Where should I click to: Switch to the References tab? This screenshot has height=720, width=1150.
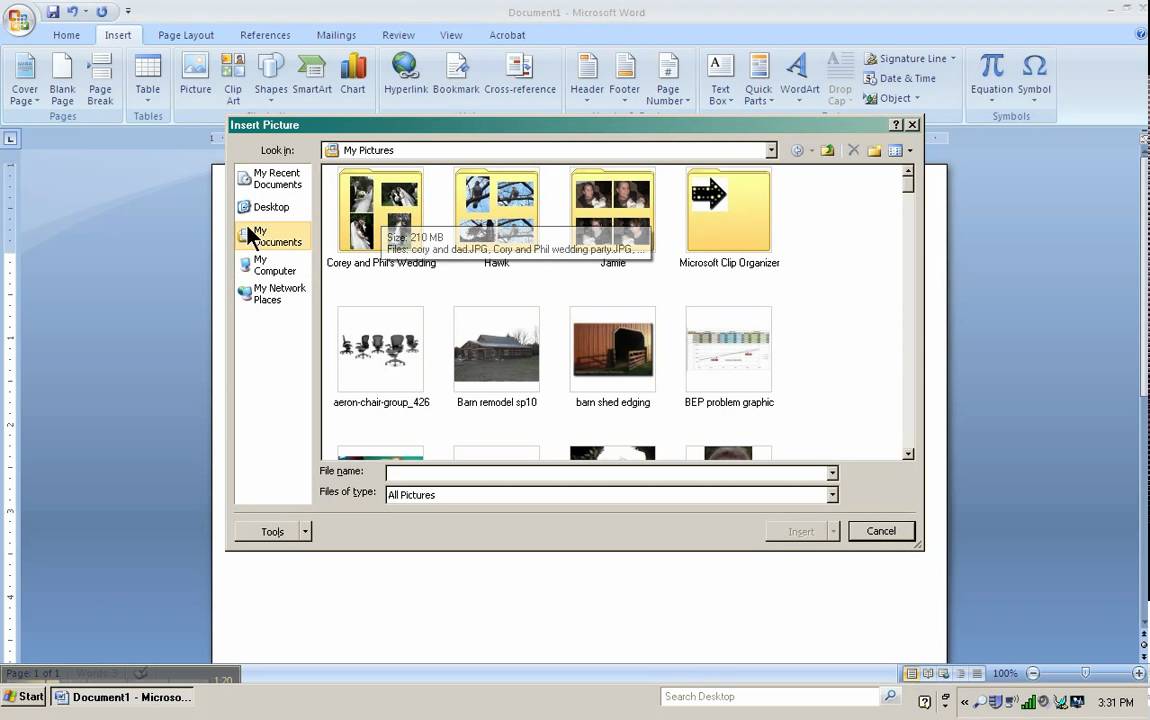click(x=265, y=35)
